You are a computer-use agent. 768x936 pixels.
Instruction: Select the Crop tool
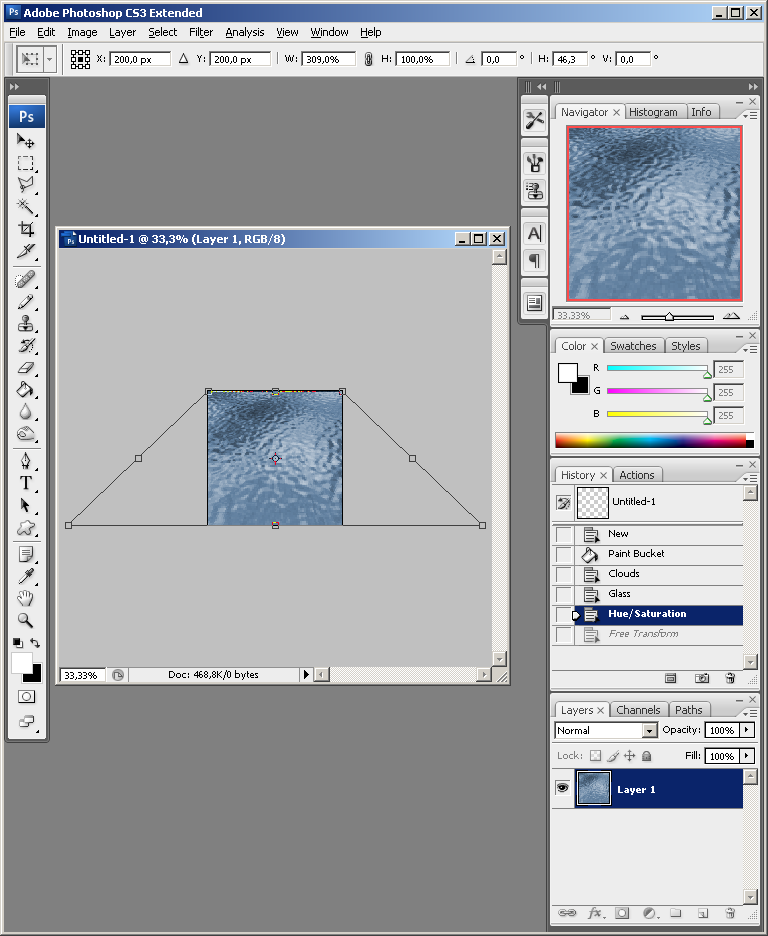(26, 229)
